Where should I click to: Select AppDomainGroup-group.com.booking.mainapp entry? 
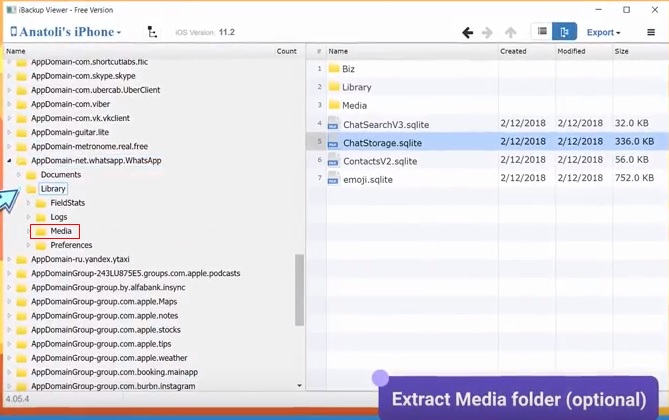click(x=114, y=372)
